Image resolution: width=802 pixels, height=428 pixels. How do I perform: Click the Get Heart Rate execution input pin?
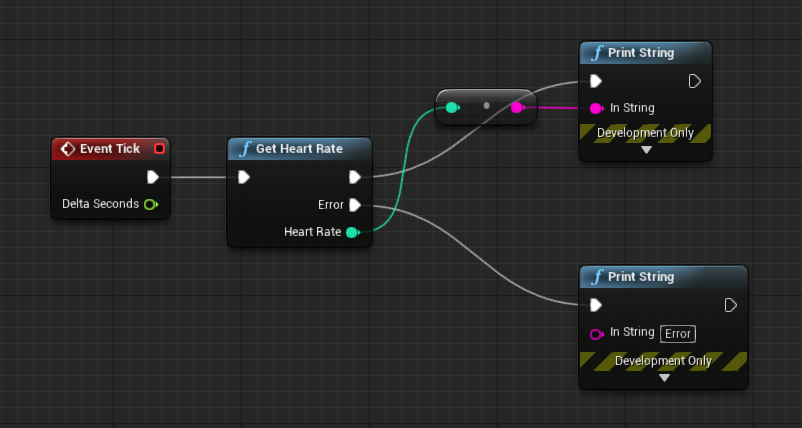click(244, 178)
